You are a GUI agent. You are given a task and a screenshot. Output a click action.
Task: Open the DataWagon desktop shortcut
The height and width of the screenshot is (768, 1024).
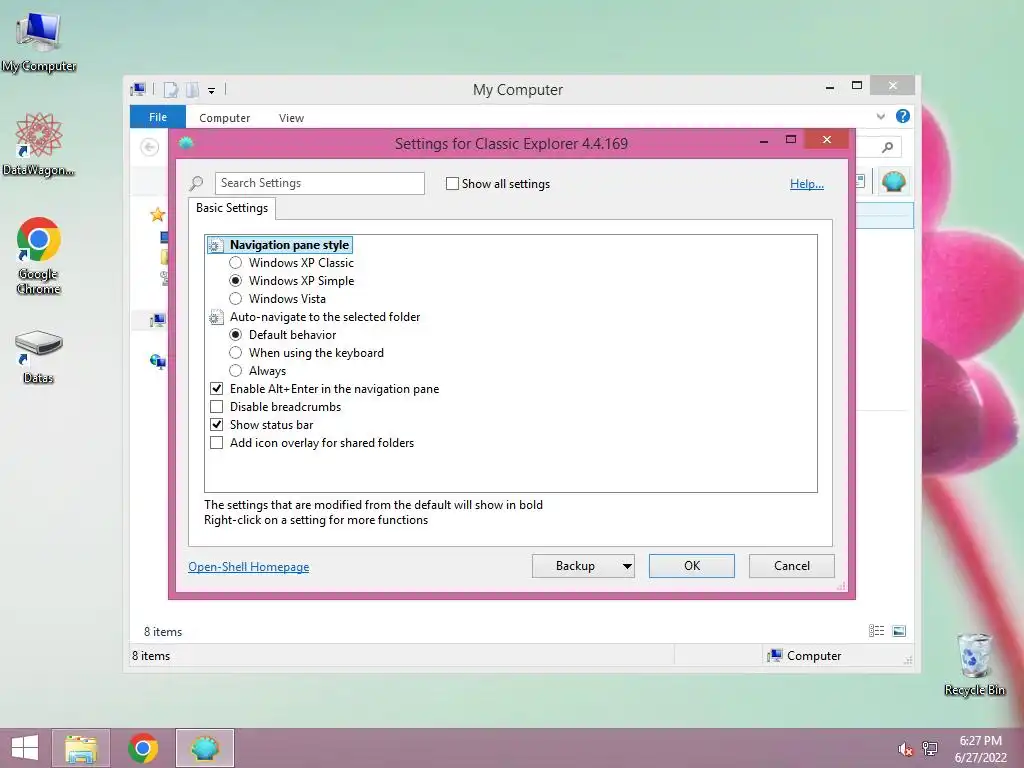click(39, 144)
